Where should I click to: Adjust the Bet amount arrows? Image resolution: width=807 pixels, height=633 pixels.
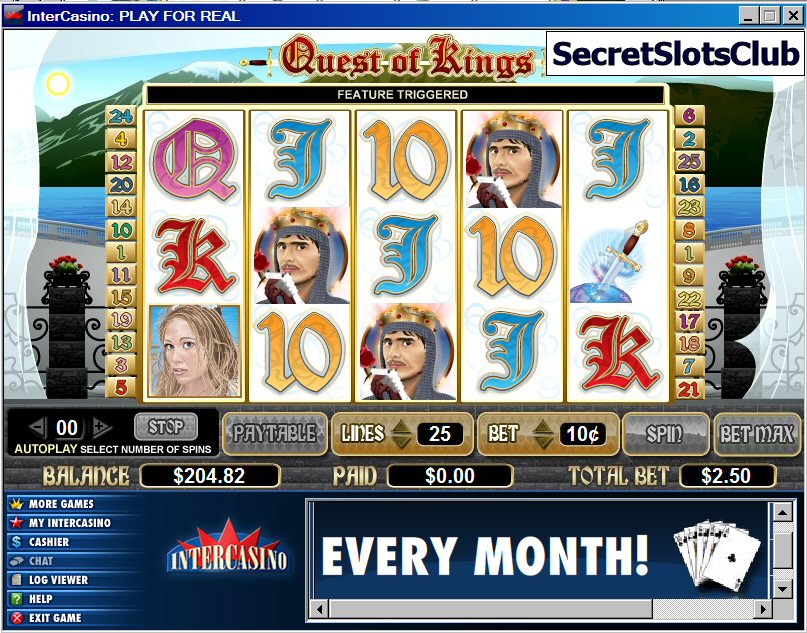[x=543, y=434]
